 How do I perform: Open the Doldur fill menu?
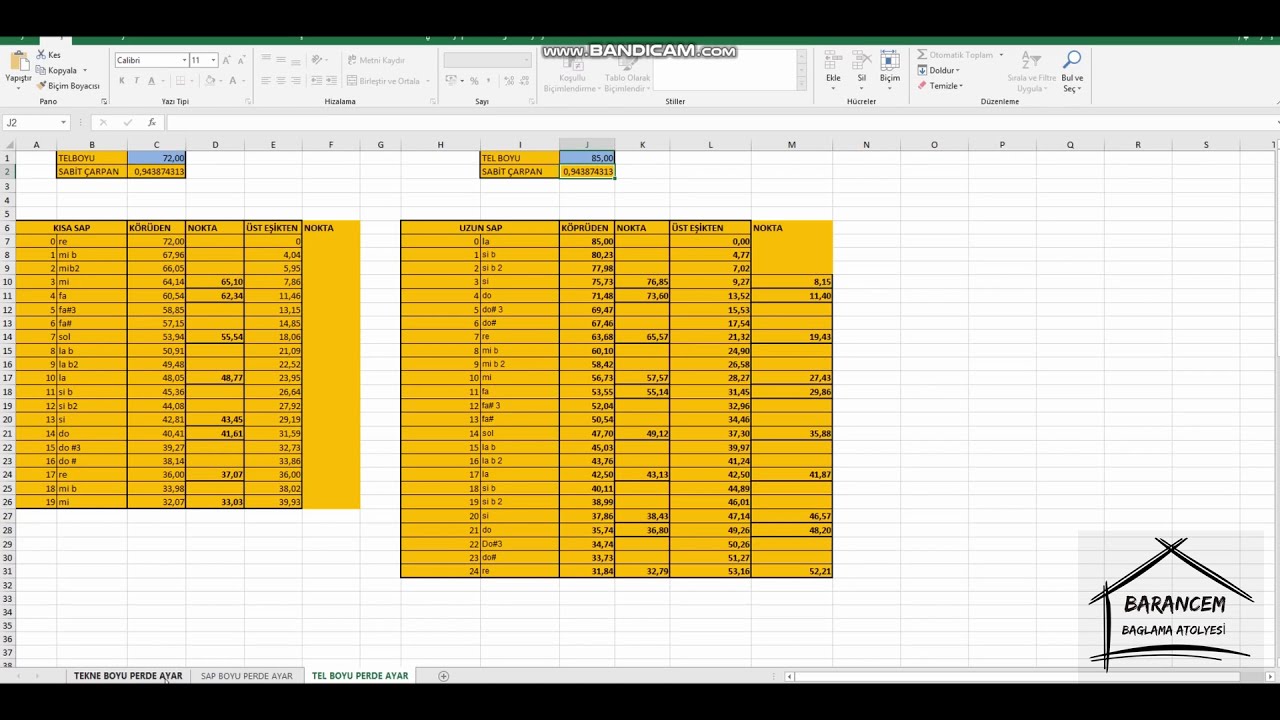(938, 70)
